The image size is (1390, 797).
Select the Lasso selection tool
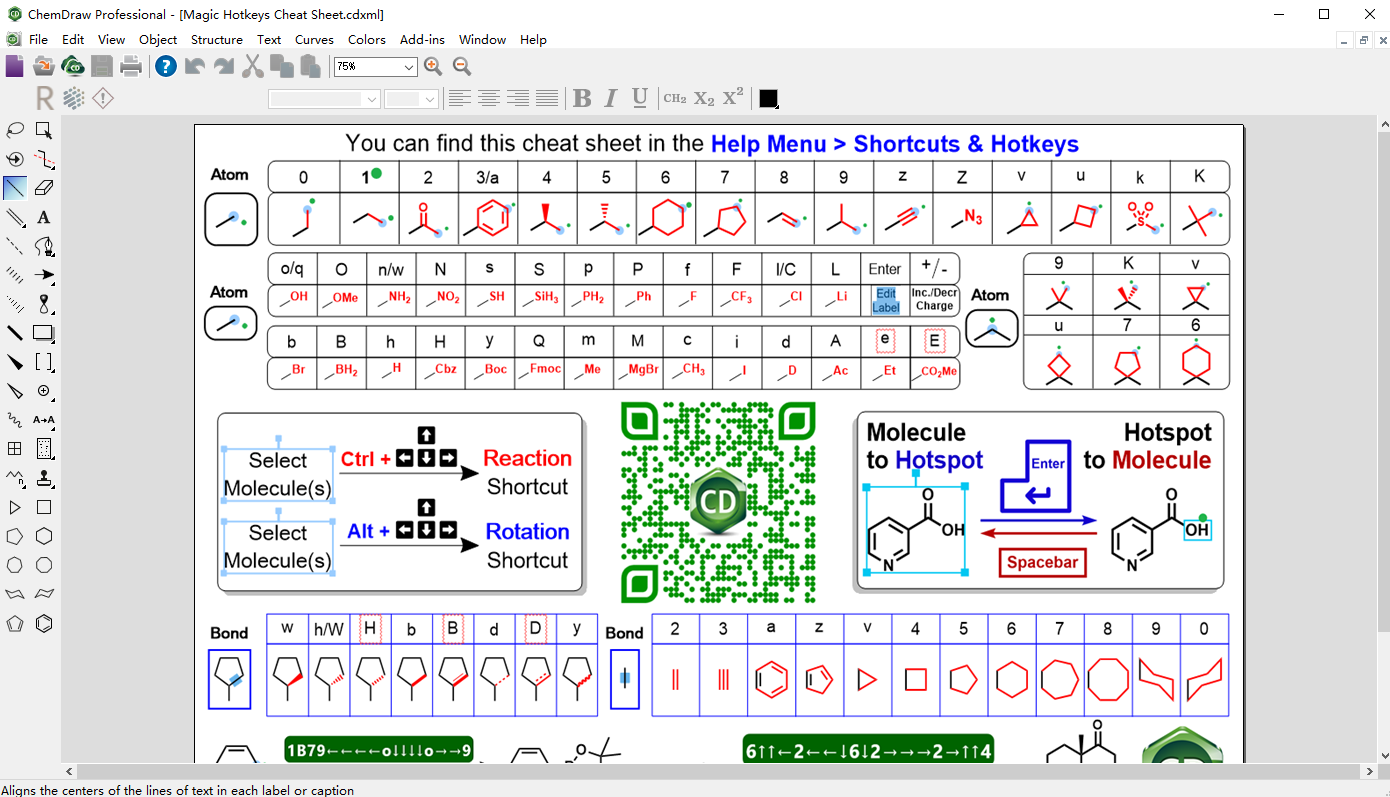click(x=15, y=129)
